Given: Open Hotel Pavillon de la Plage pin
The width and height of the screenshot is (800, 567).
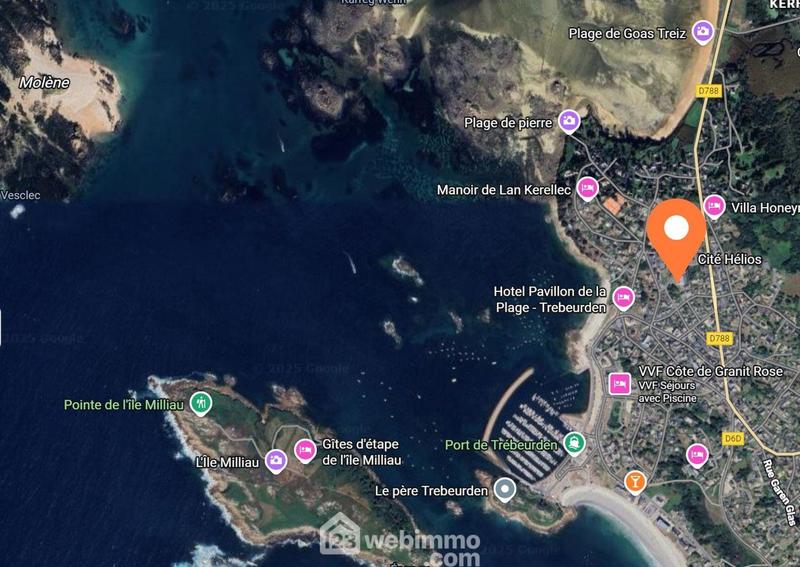Looking at the screenshot, I should pyautogui.click(x=623, y=298).
